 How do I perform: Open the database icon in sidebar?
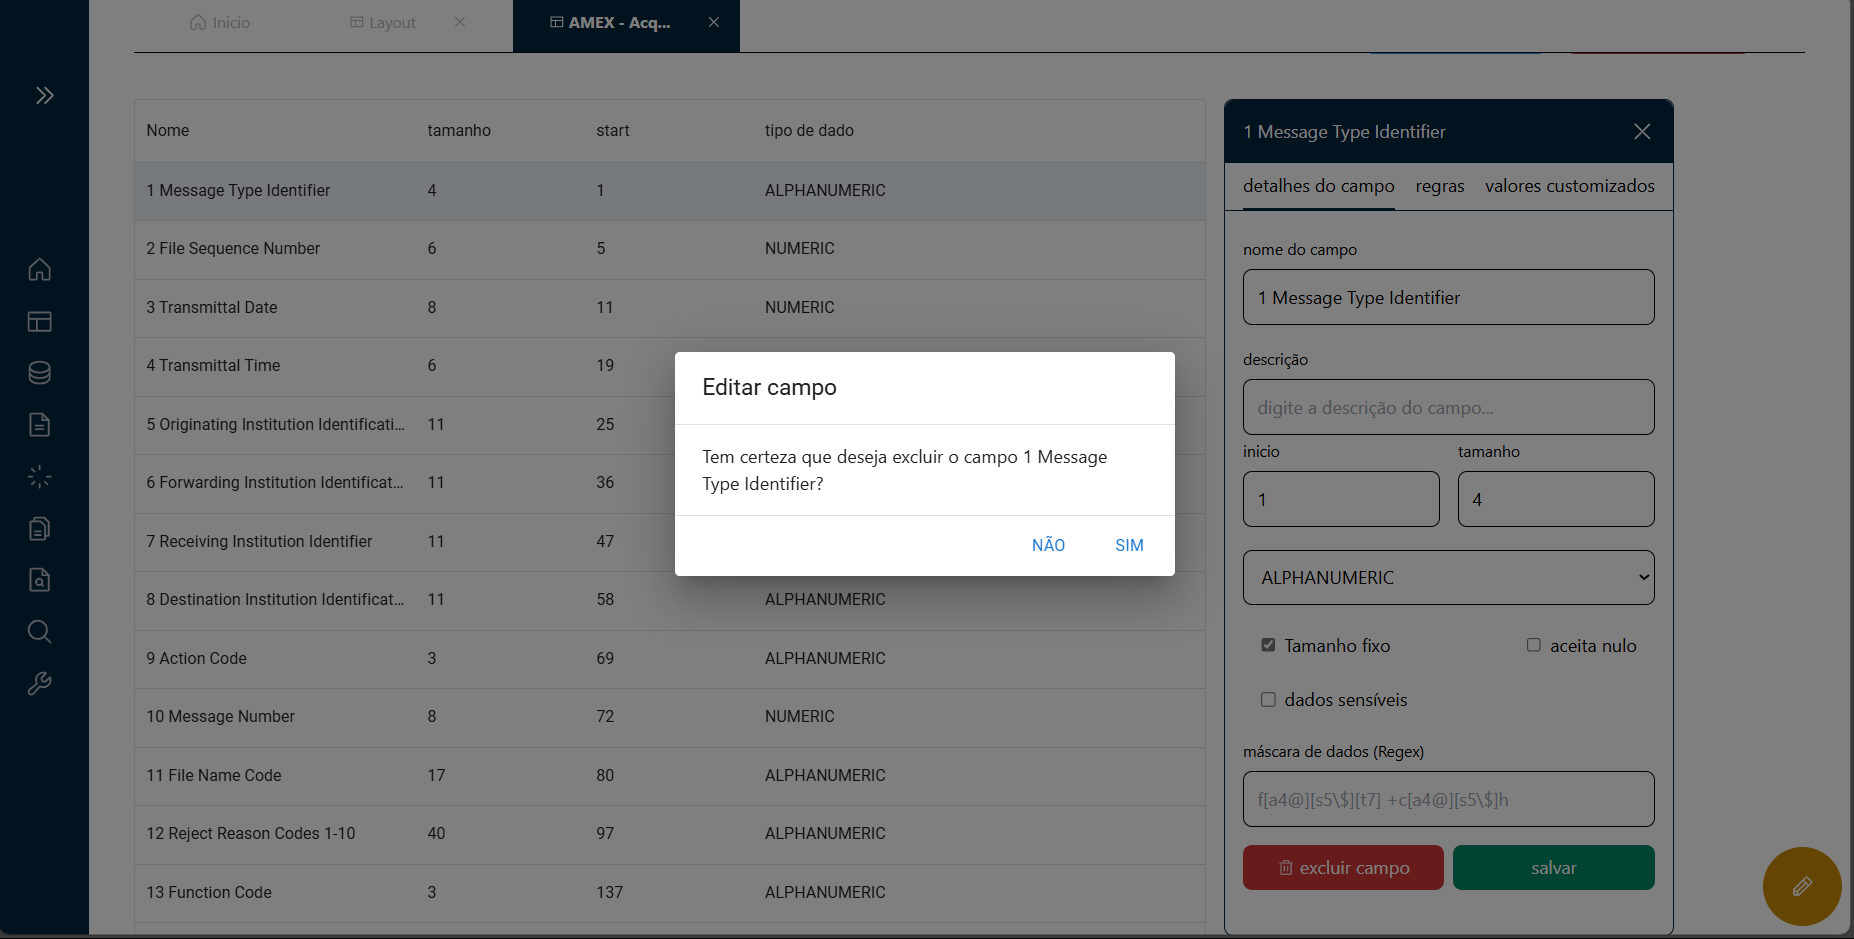point(40,373)
